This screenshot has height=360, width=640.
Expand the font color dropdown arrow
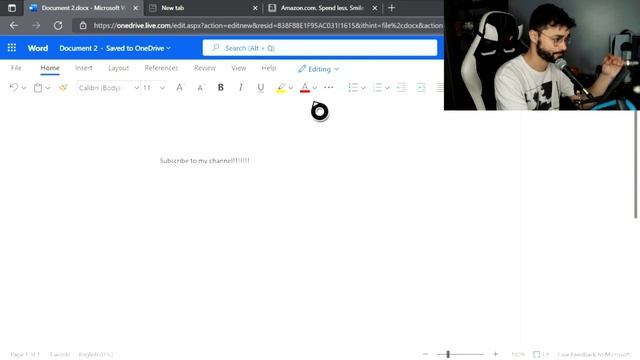point(314,88)
